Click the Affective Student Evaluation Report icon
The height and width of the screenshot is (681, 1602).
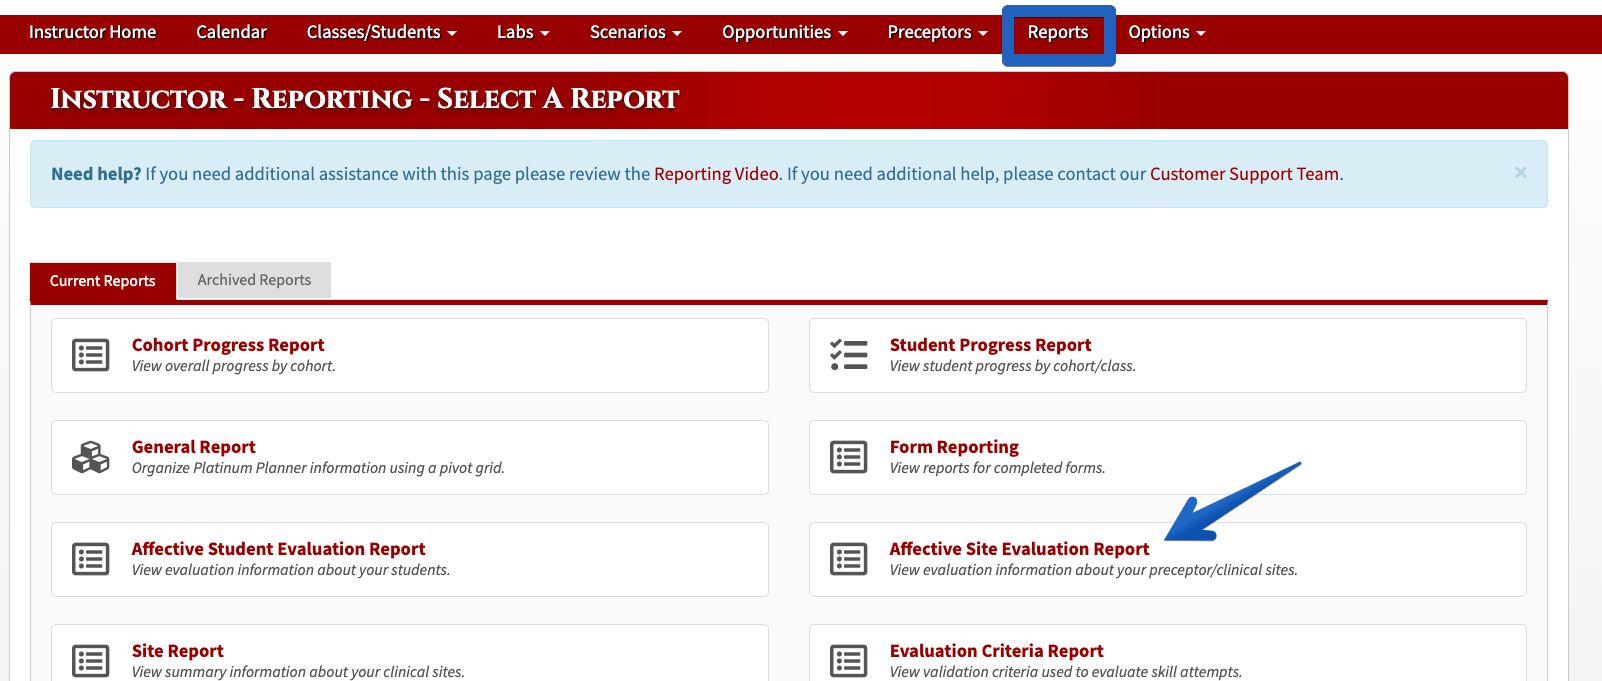point(91,559)
